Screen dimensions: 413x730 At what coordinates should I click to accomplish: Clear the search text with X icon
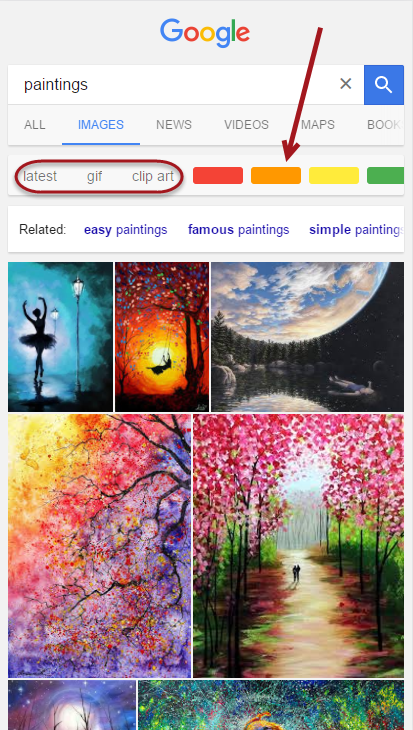pos(345,84)
